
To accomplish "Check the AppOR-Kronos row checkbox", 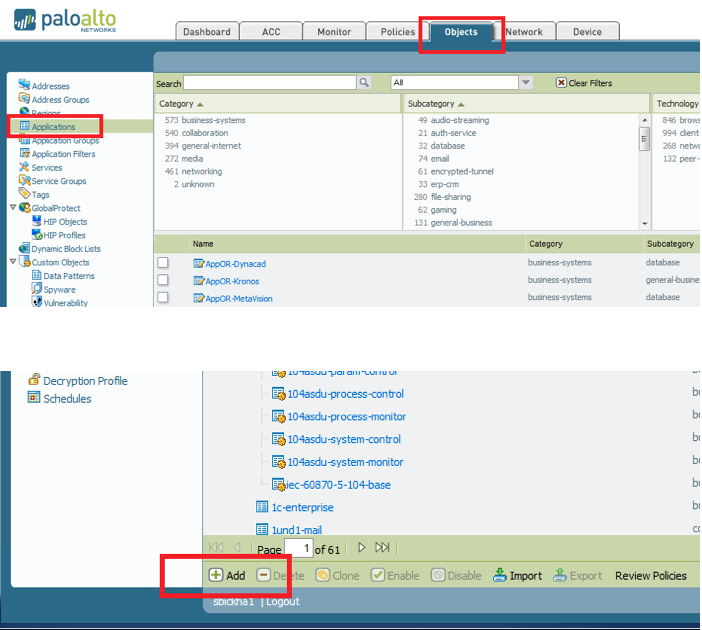I will pyautogui.click(x=163, y=280).
